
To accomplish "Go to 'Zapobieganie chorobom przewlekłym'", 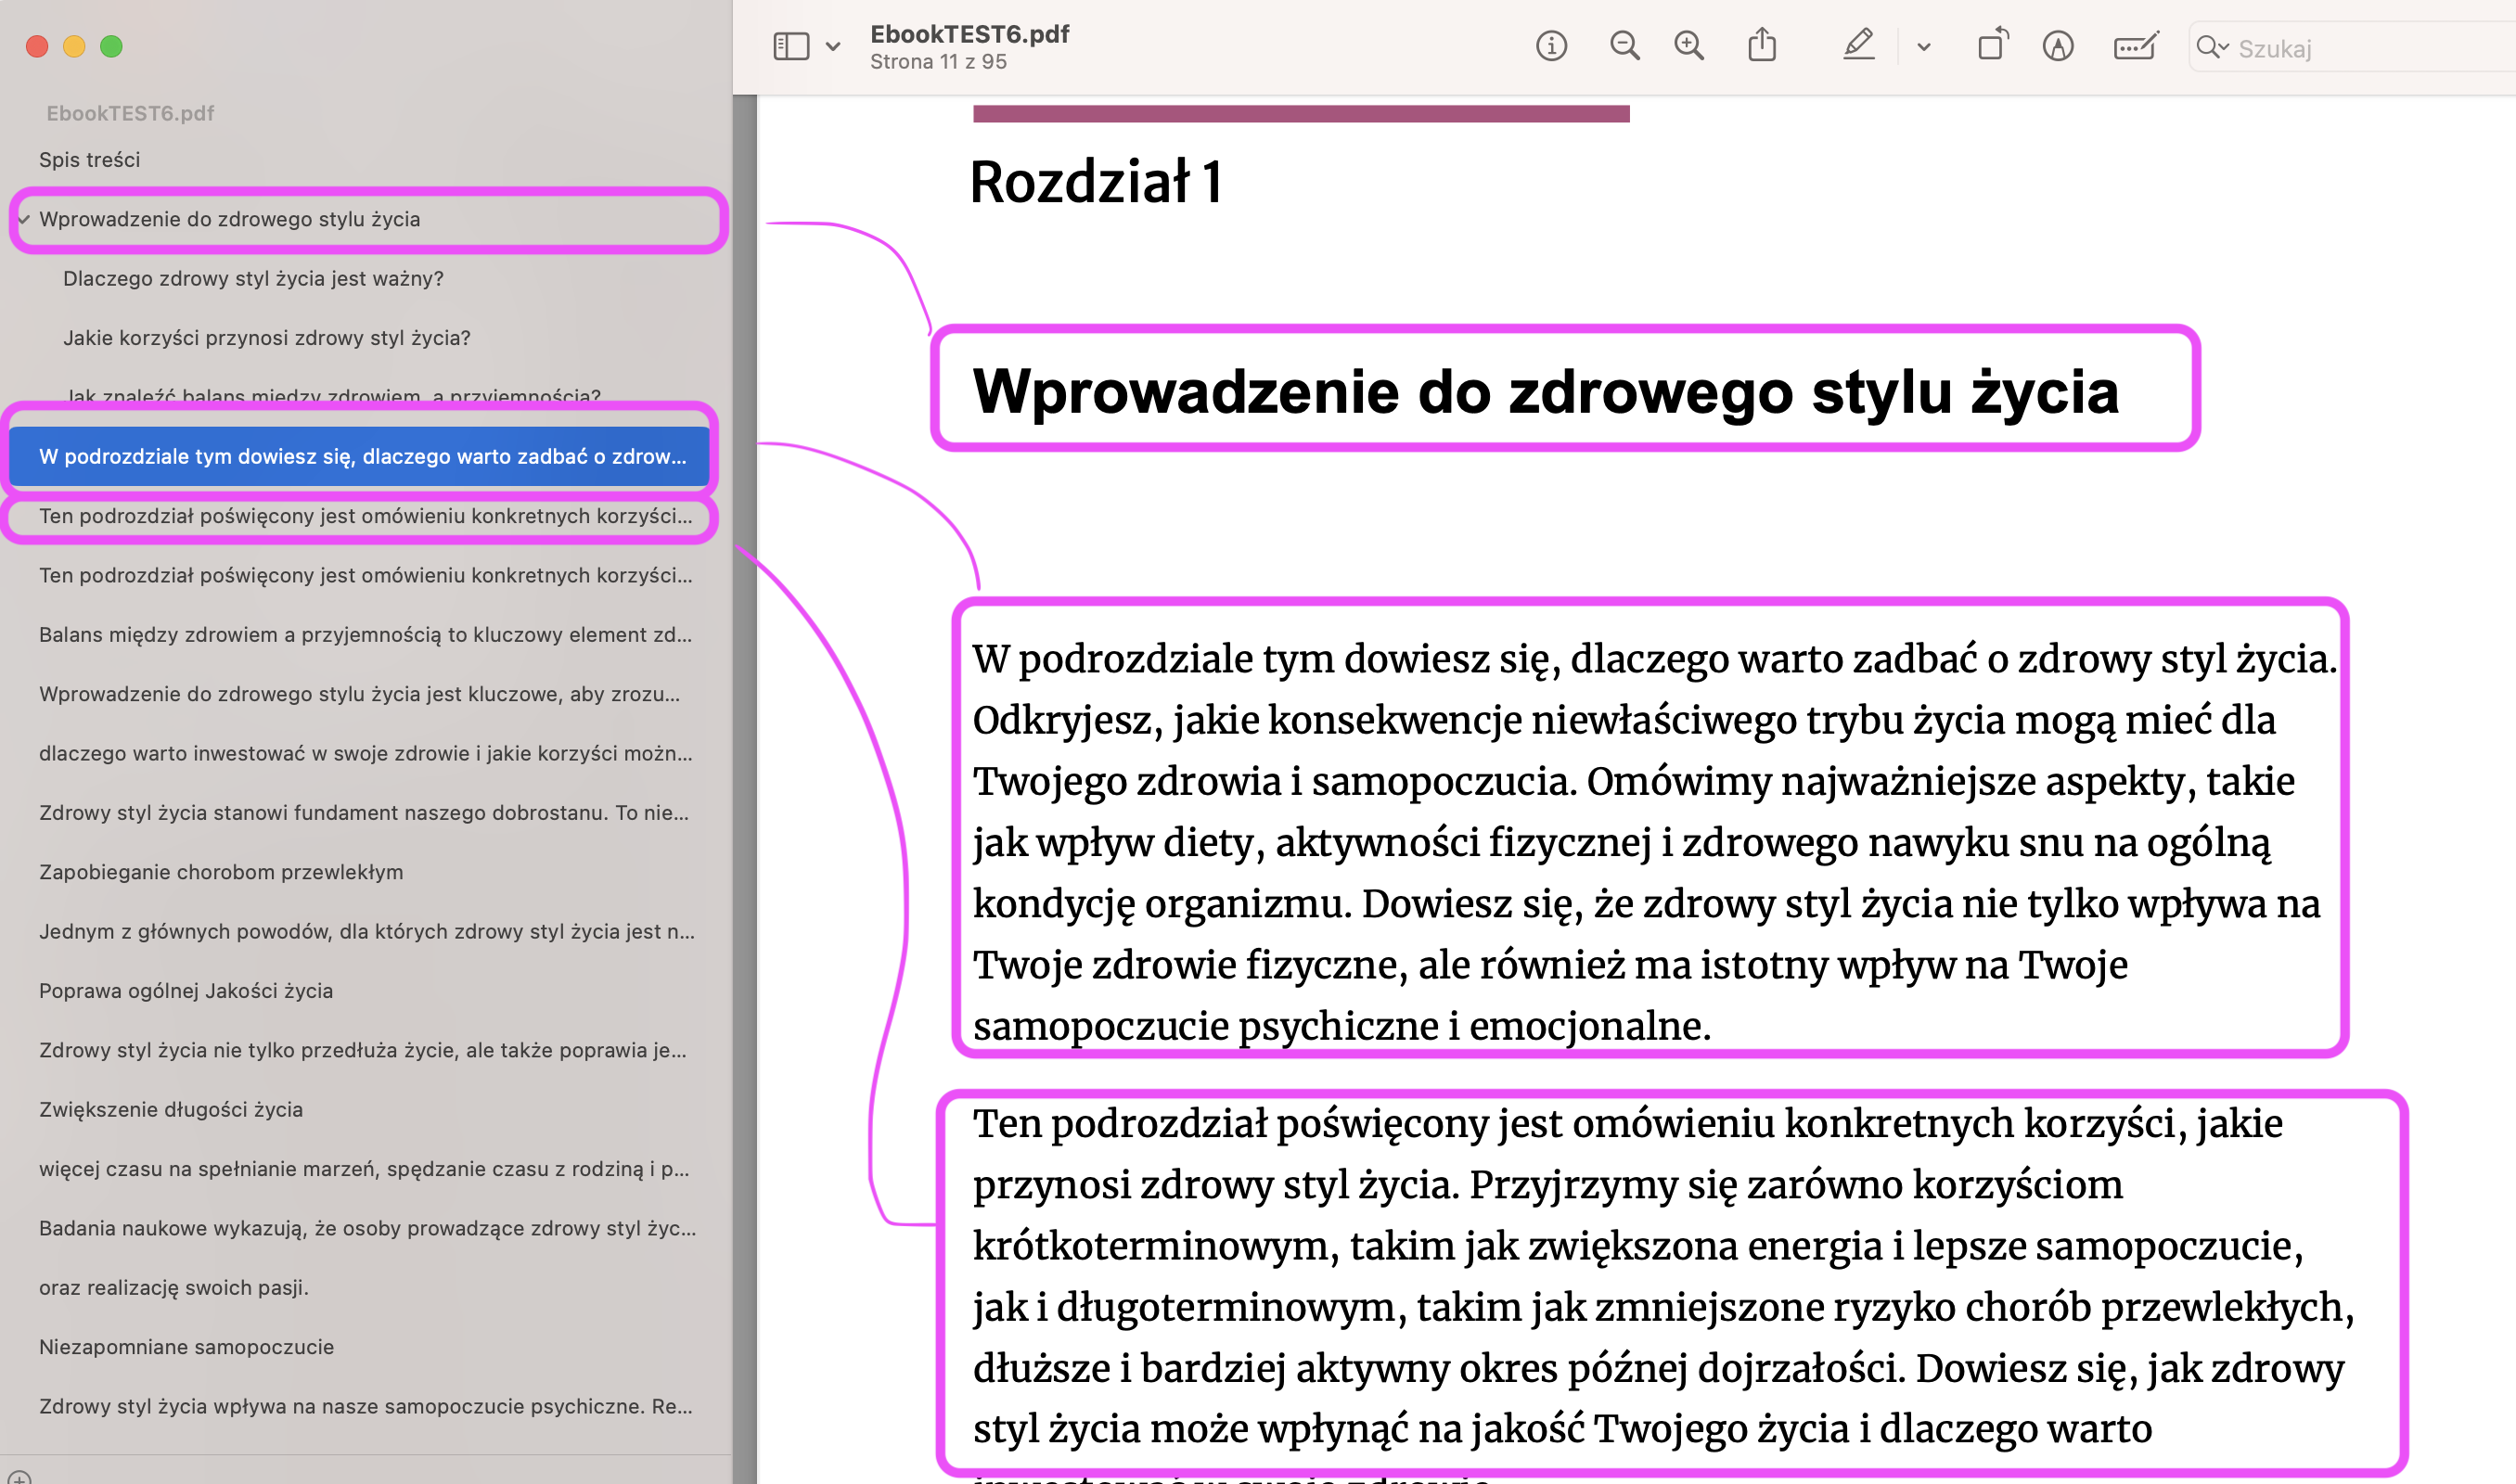I will 221,872.
